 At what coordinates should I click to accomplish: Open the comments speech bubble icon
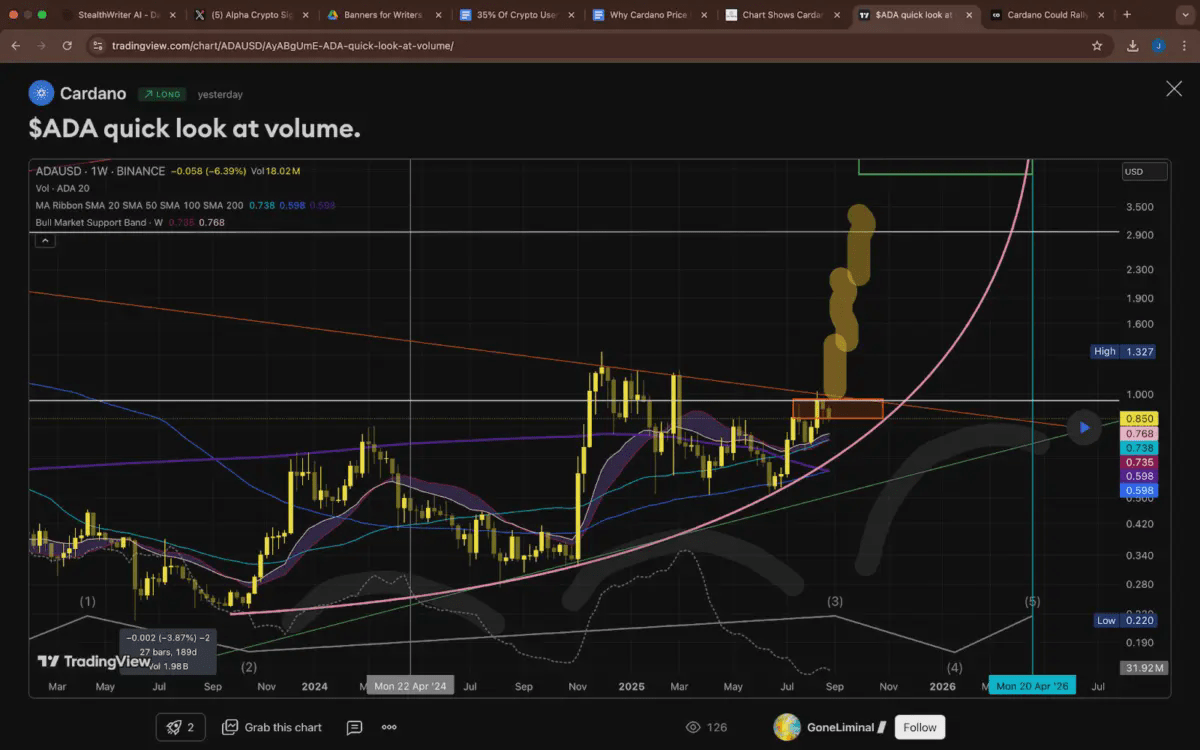pos(354,727)
